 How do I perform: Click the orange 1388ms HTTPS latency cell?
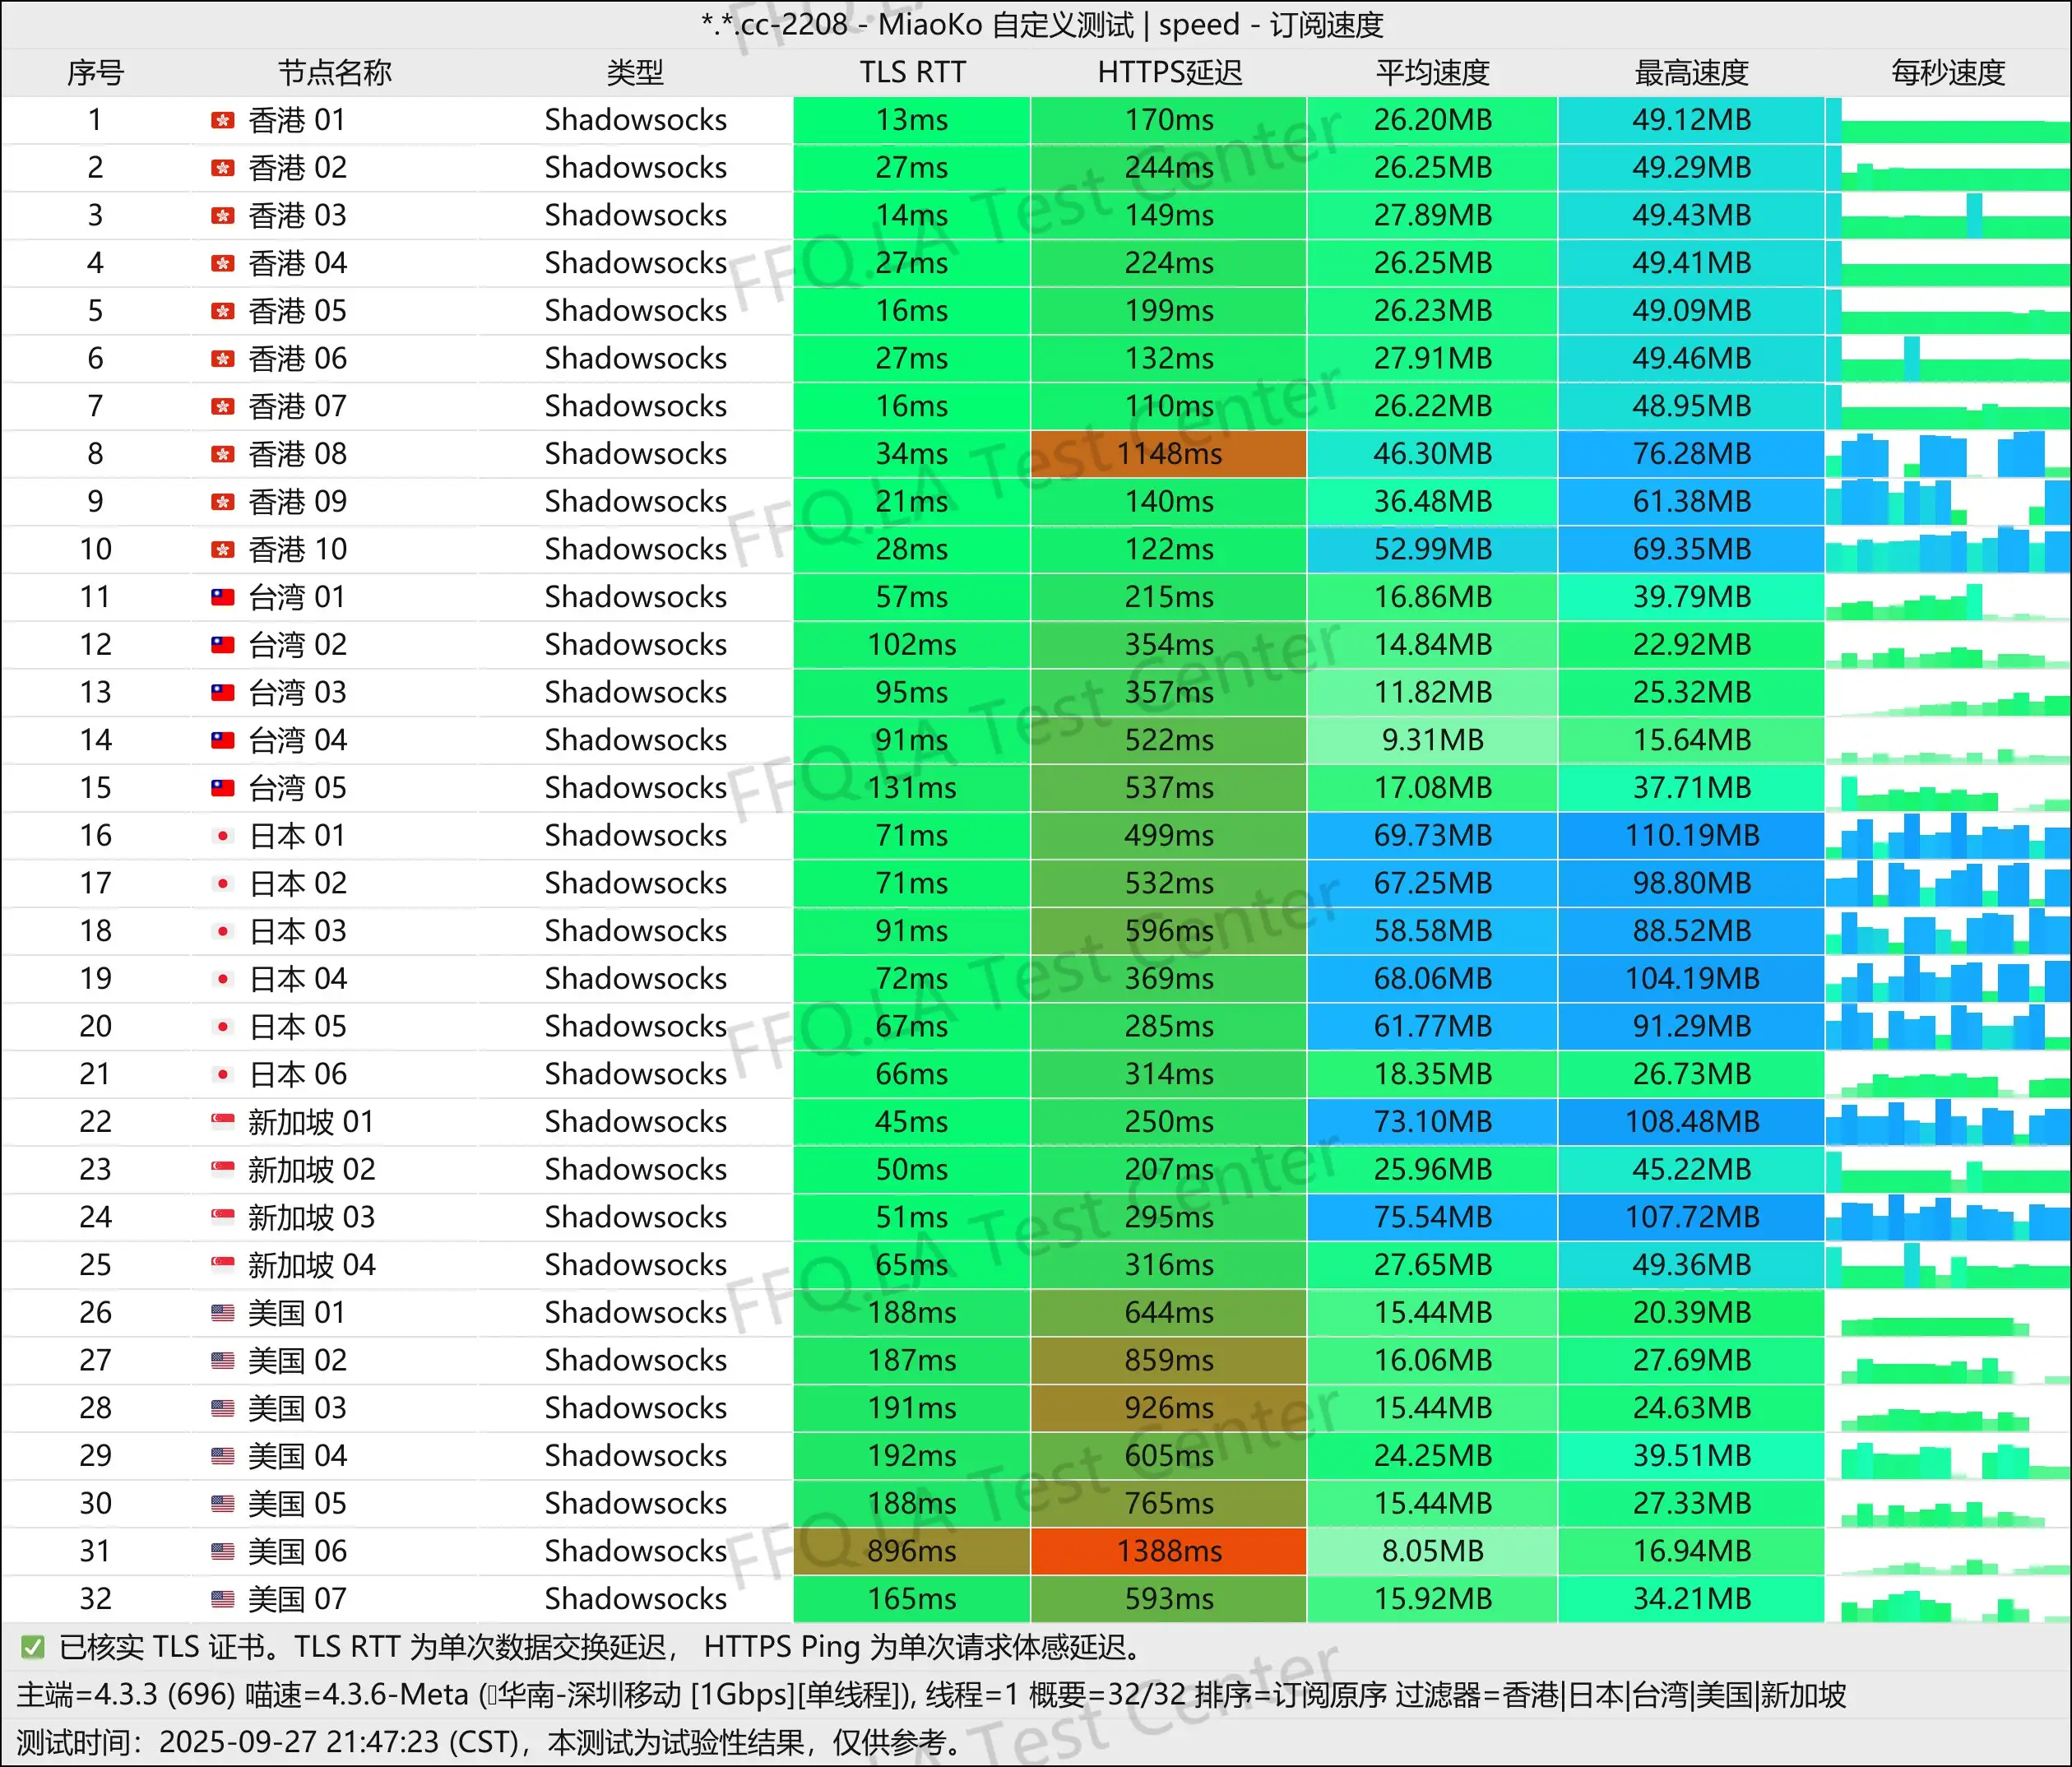(1169, 1551)
